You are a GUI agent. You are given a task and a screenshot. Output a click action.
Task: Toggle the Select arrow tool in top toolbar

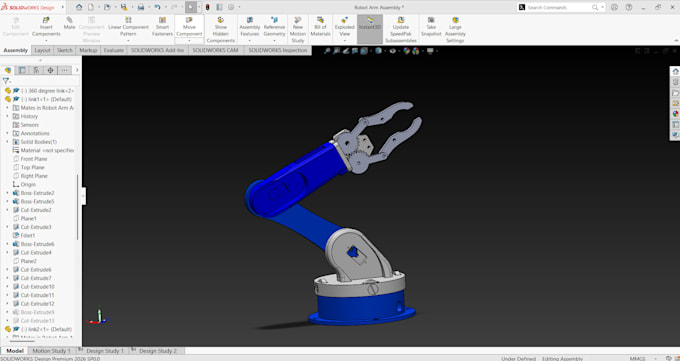click(x=191, y=7)
